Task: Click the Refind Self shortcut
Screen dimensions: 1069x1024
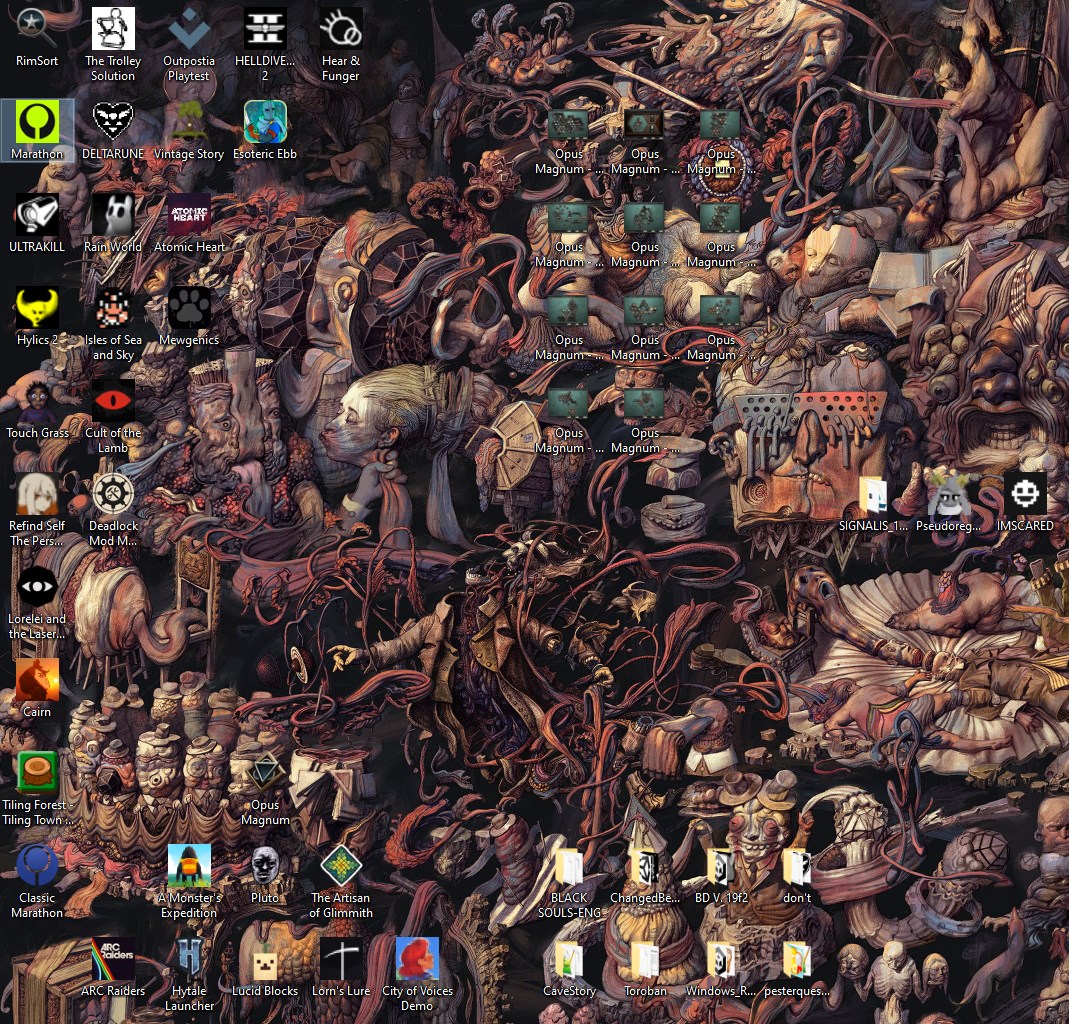Action: pyautogui.click(x=37, y=494)
